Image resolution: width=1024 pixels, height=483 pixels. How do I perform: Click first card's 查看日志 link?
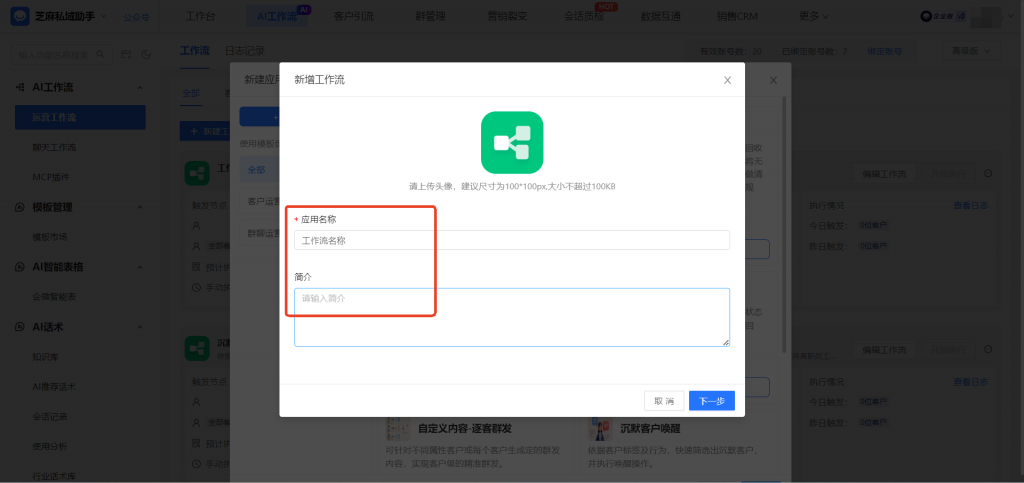(x=970, y=205)
